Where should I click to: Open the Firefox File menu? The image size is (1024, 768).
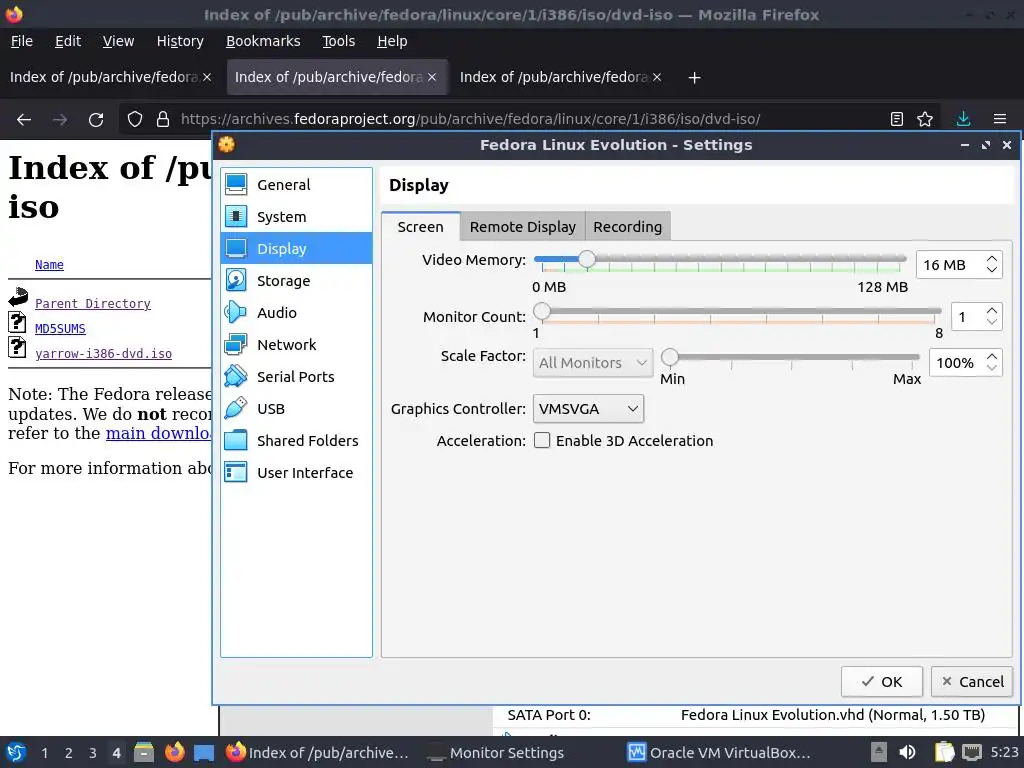pyautogui.click(x=22, y=41)
